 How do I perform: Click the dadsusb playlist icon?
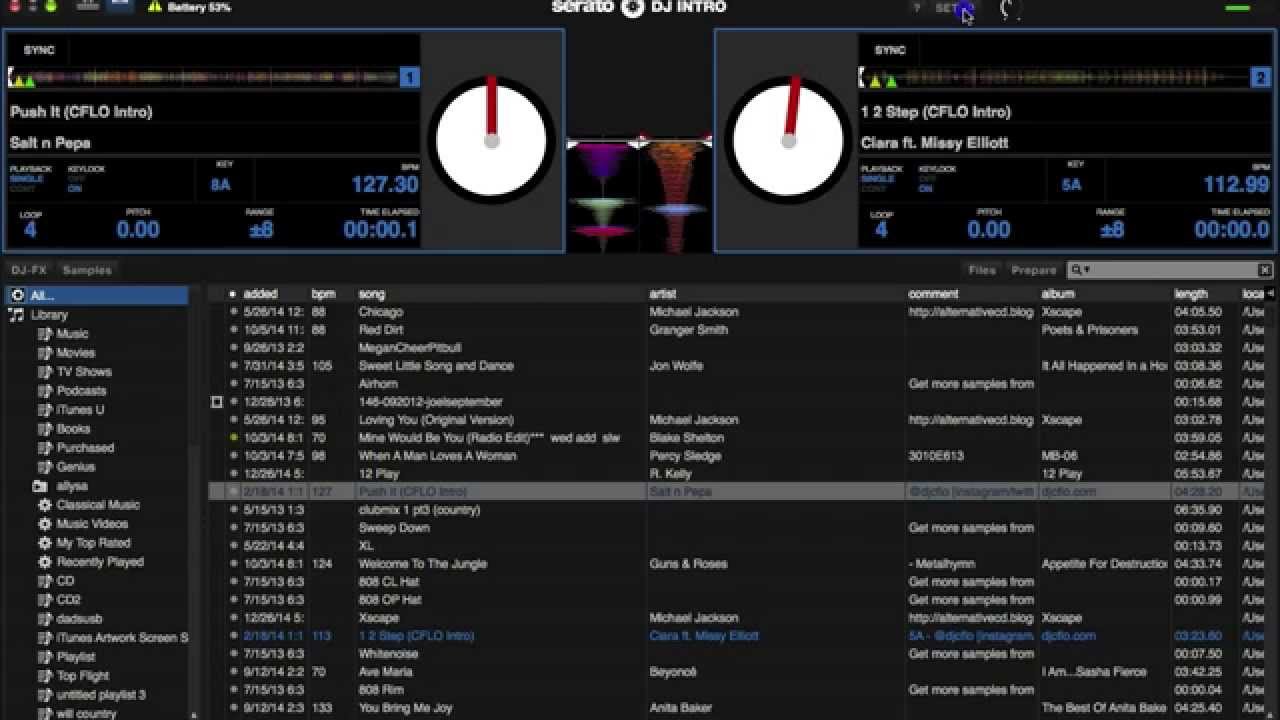[44, 619]
